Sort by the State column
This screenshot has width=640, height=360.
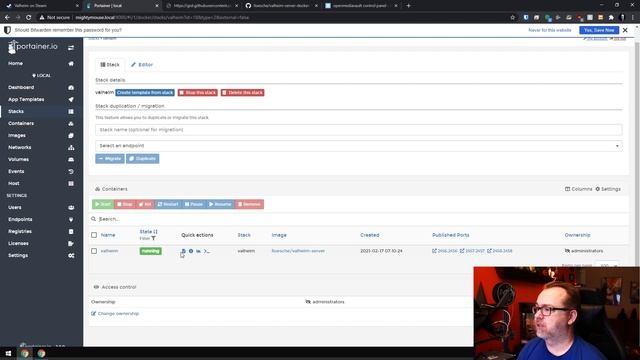(148, 232)
